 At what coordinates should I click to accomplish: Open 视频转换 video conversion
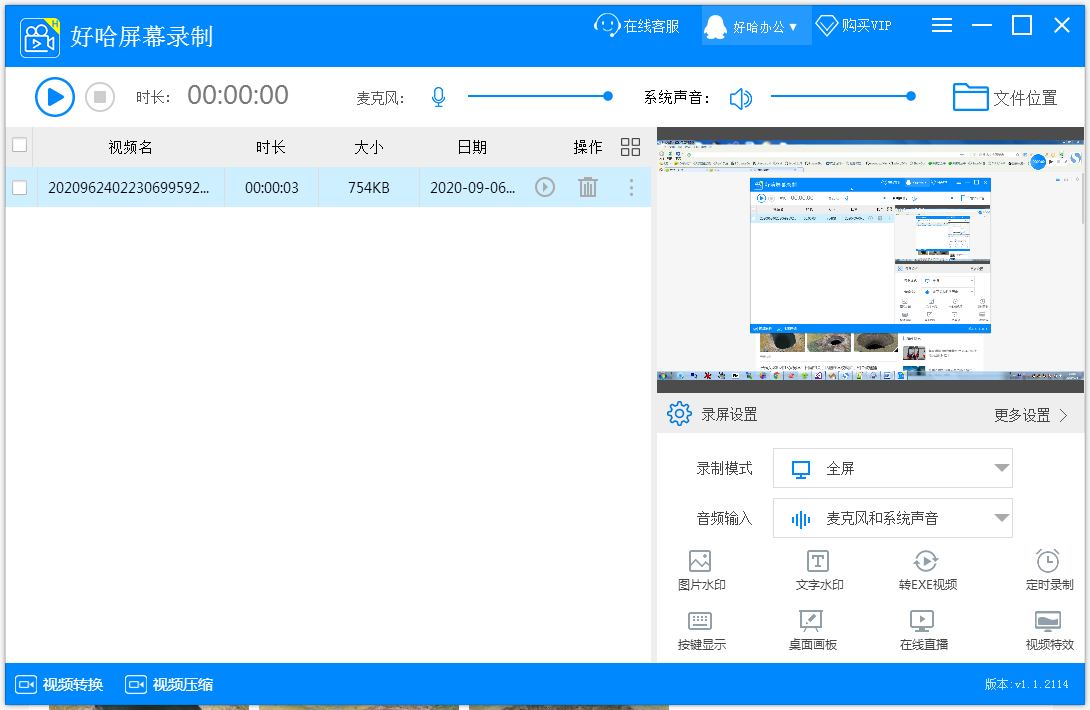[59, 684]
